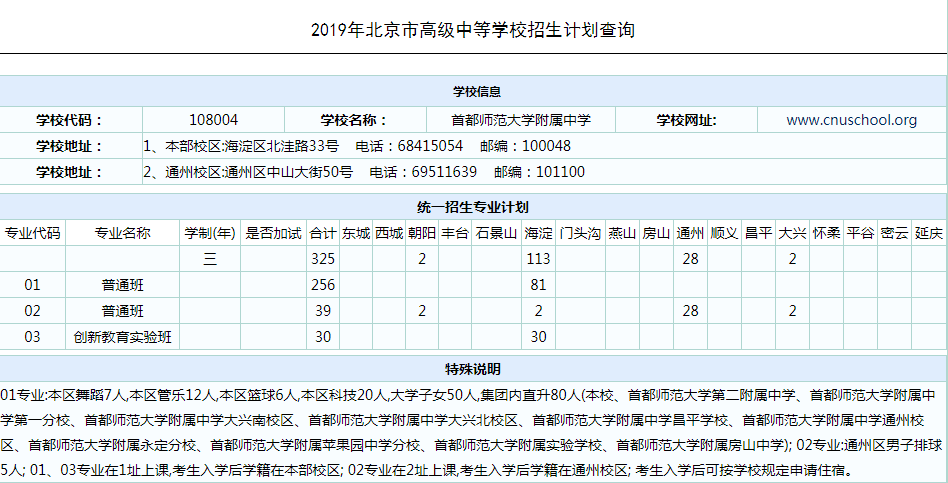Click the 大兴 column header
Viewport: 948px width, 483px height.
coord(793,233)
